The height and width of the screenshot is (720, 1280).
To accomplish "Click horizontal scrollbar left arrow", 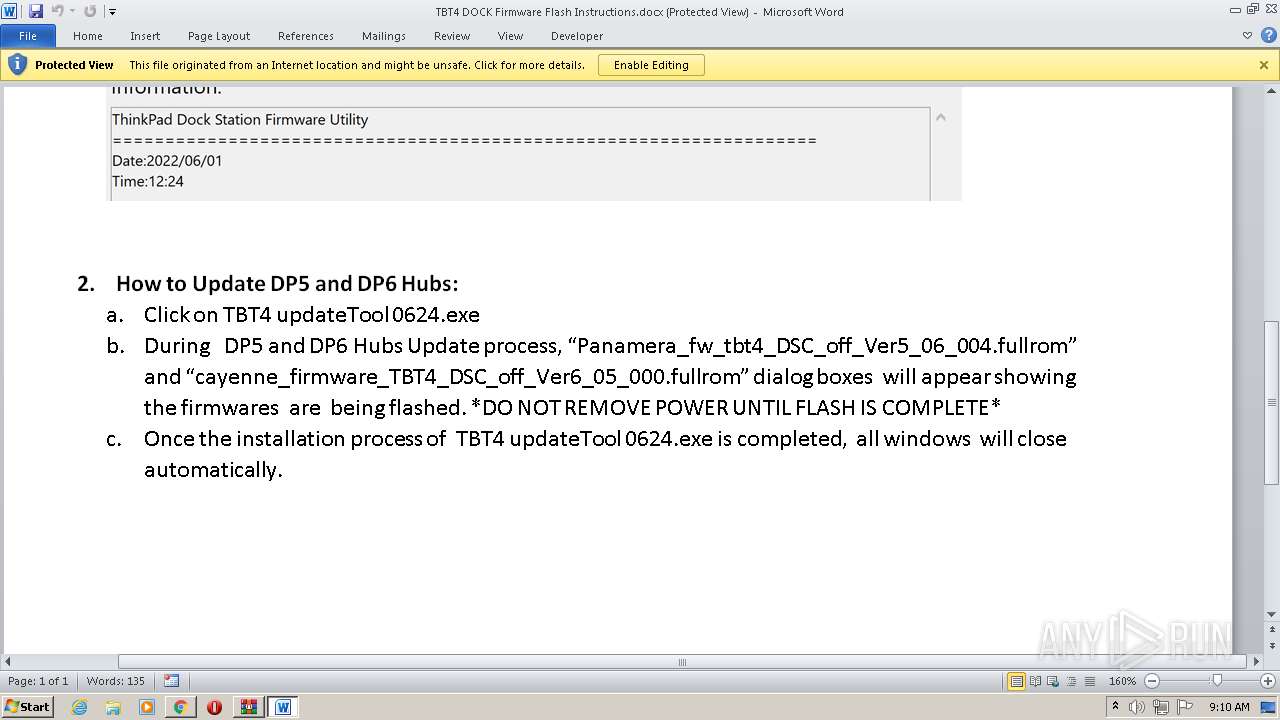I will [x=8, y=661].
